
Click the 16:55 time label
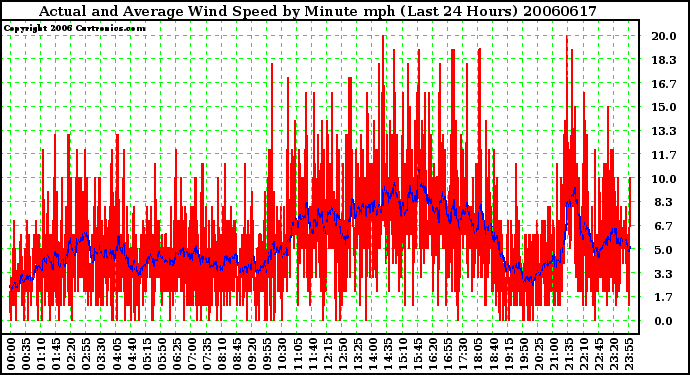(448, 354)
